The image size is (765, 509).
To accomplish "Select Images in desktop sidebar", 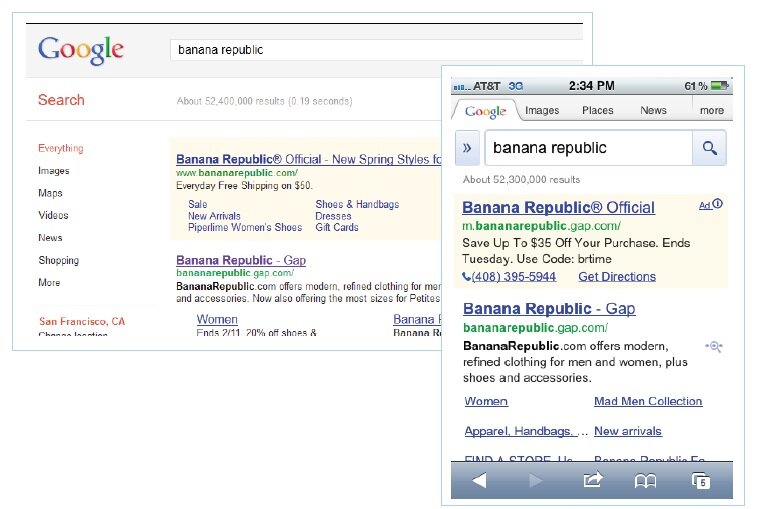I will click(x=54, y=171).
